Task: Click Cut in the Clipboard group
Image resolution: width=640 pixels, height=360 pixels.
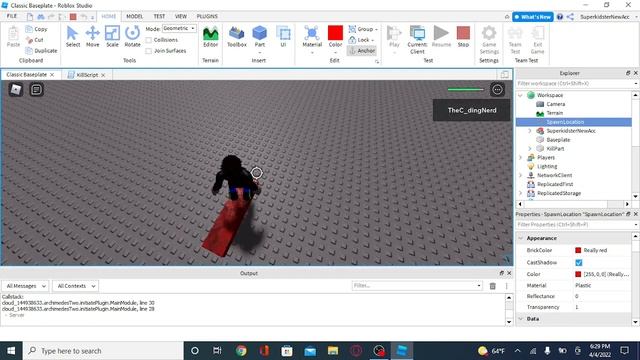Action: point(35,40)
